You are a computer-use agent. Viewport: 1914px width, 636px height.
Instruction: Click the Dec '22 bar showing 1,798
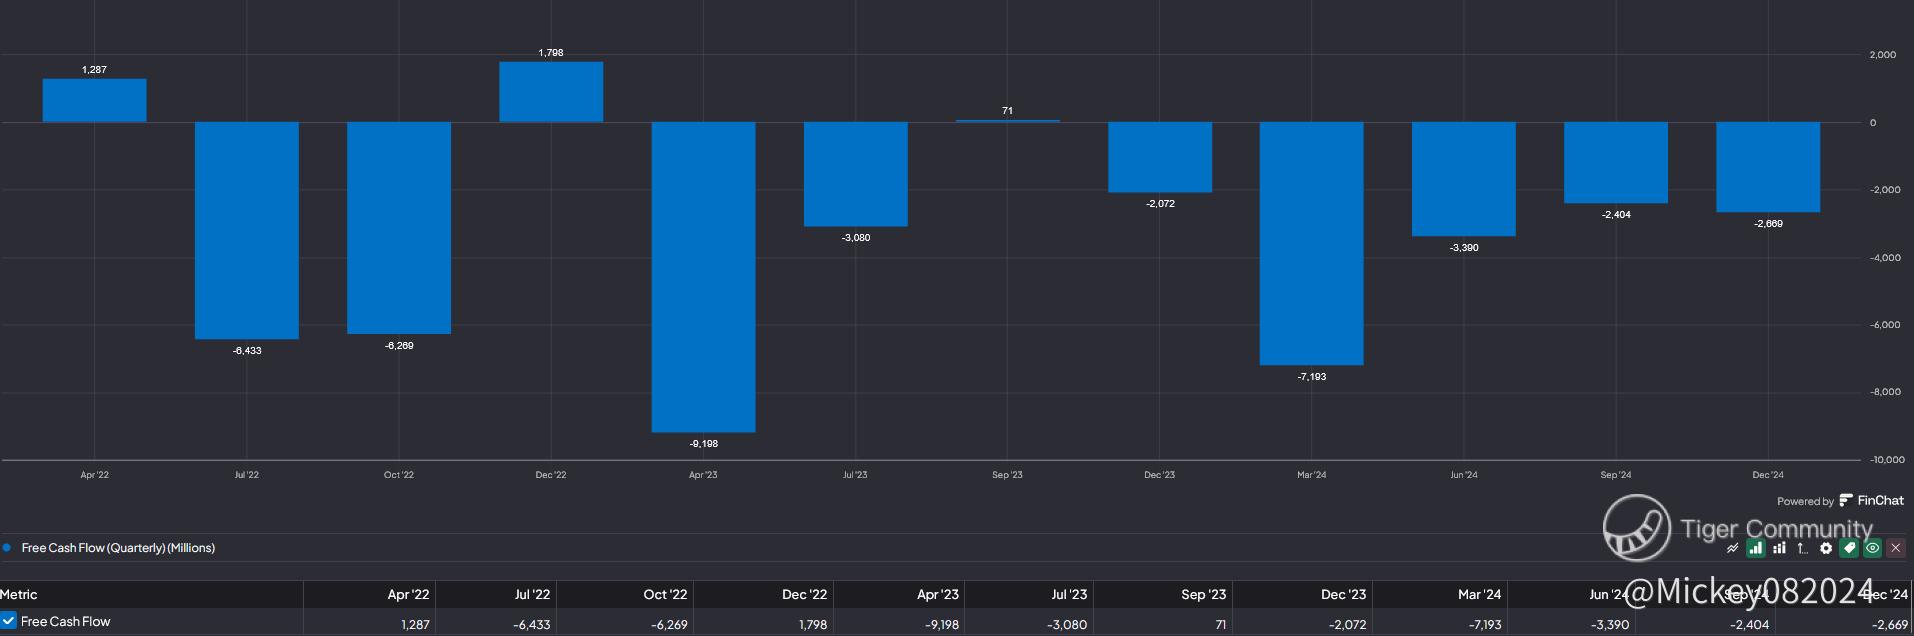551,92
